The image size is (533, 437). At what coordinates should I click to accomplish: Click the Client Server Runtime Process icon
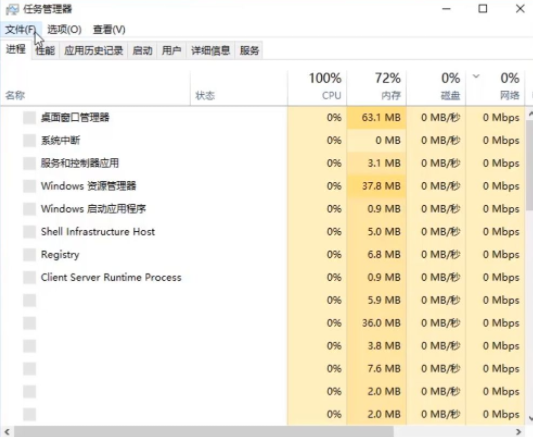click(30, 277)
